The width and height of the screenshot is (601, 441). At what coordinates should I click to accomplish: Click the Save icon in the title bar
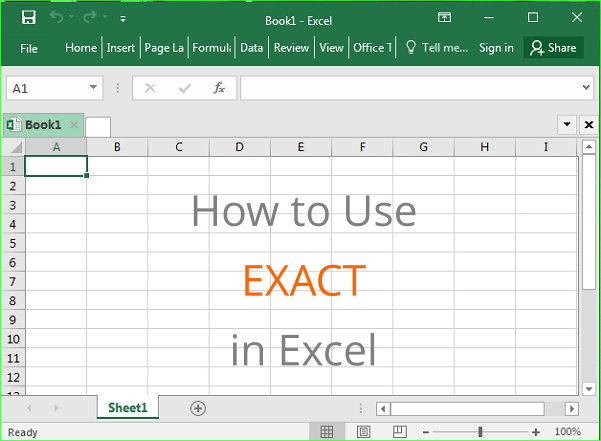pyautogui.click(x=29, y=18)
